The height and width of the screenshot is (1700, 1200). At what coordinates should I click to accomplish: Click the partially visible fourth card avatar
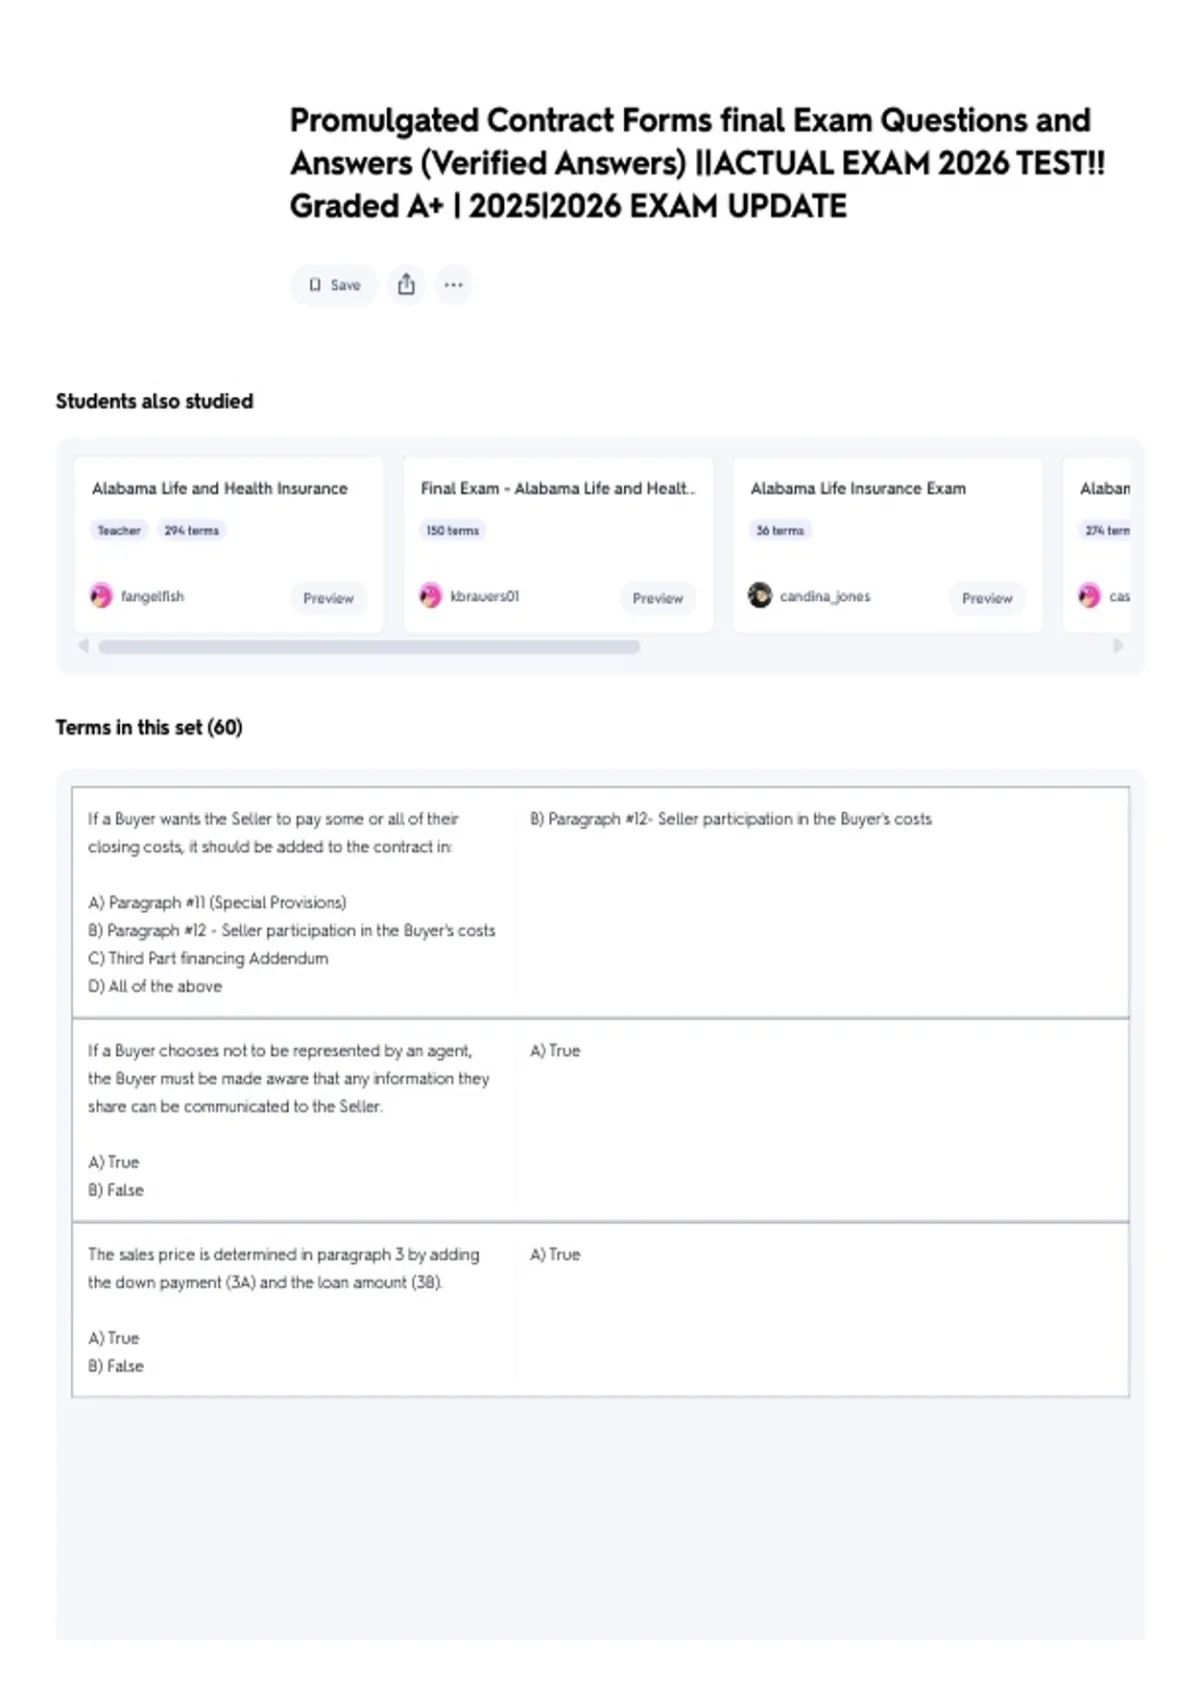1089,596
